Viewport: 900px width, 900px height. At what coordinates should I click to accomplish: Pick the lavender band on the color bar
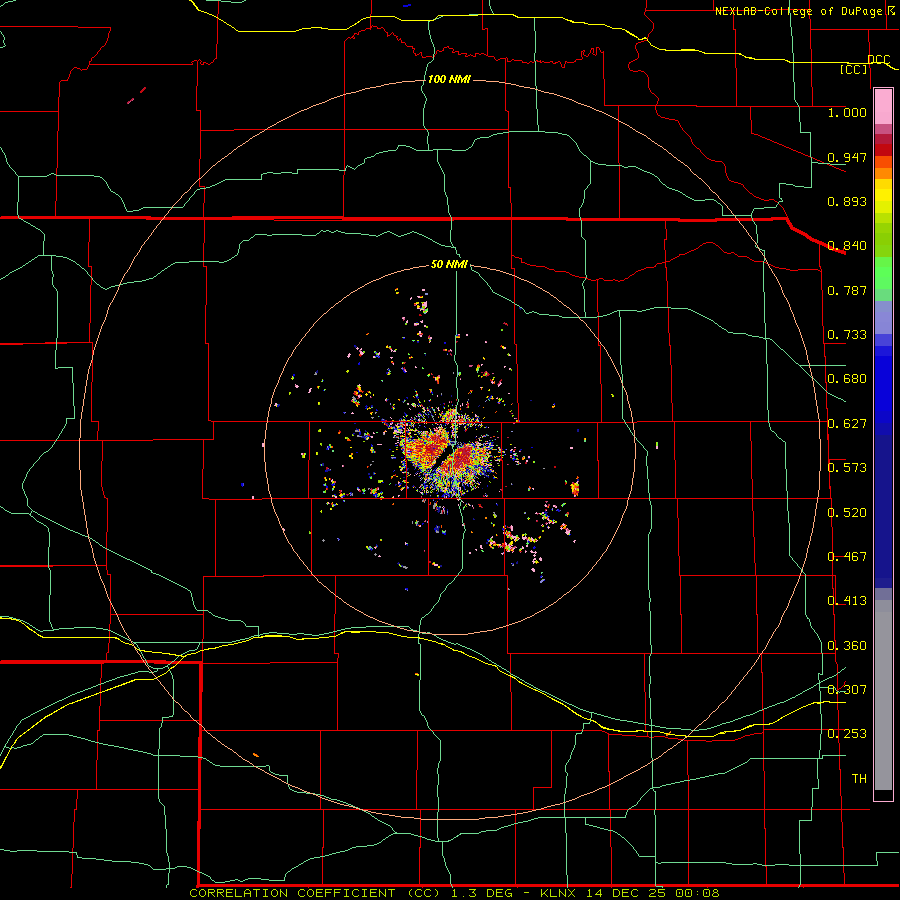coord(883,317)
